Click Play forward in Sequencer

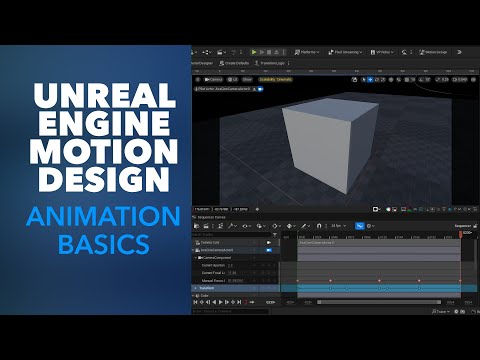(x=220, y=302)
